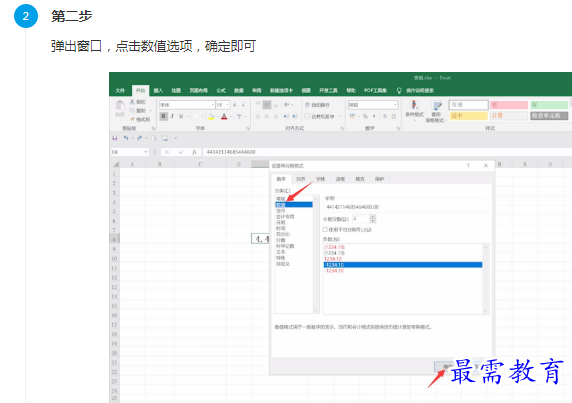The height and width of the screenshot is (403, 572).
Task: Click the percent style icon
Action: click(365, 116)
